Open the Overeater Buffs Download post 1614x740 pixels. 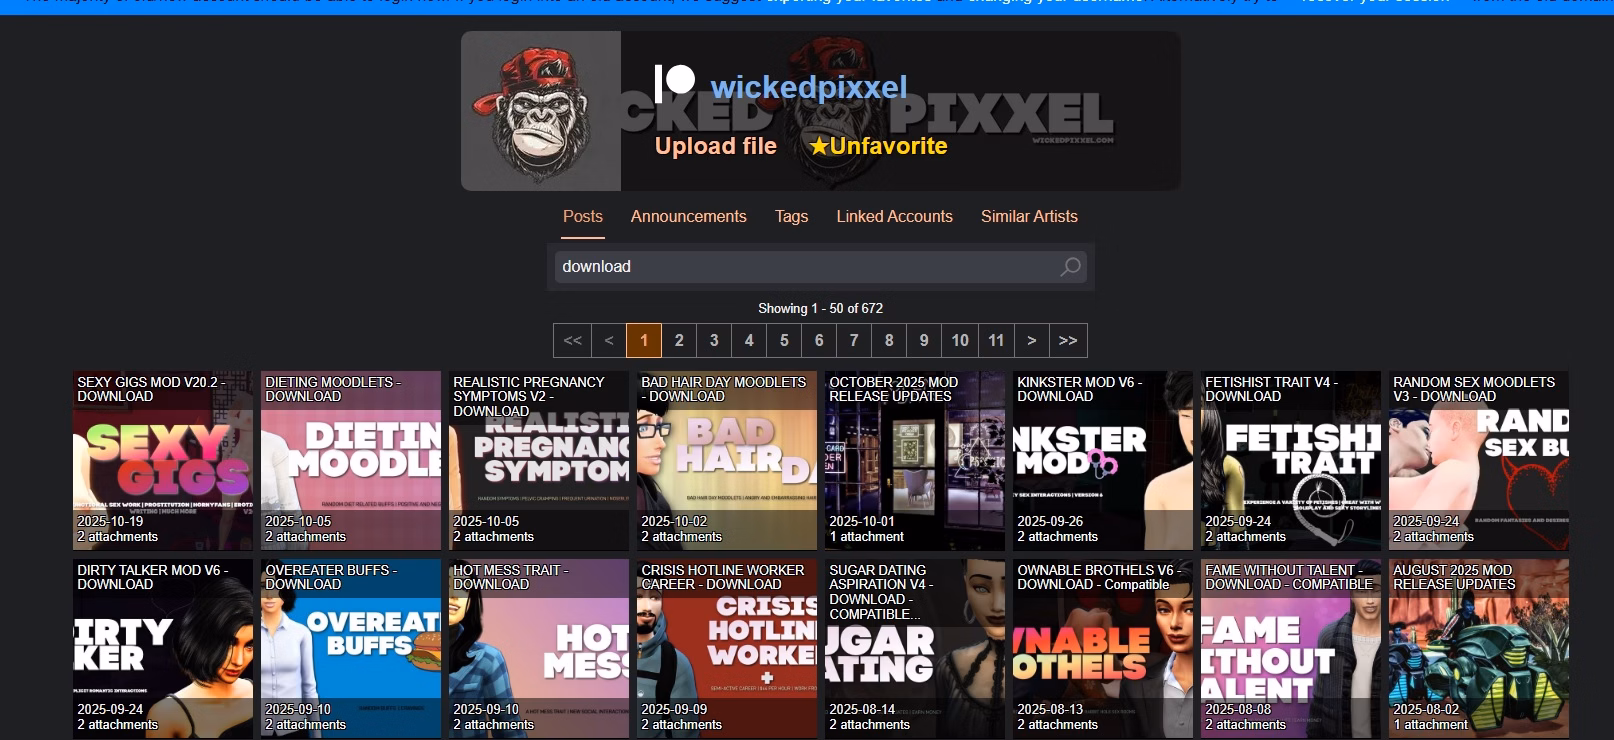point(351,649)
